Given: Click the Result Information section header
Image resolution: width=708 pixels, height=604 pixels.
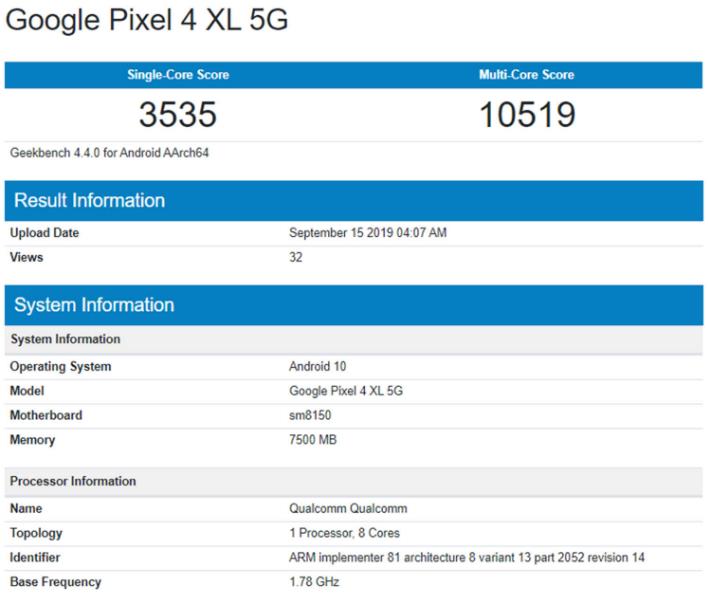Looking at the screenshot, I should (x=90, y=200).
